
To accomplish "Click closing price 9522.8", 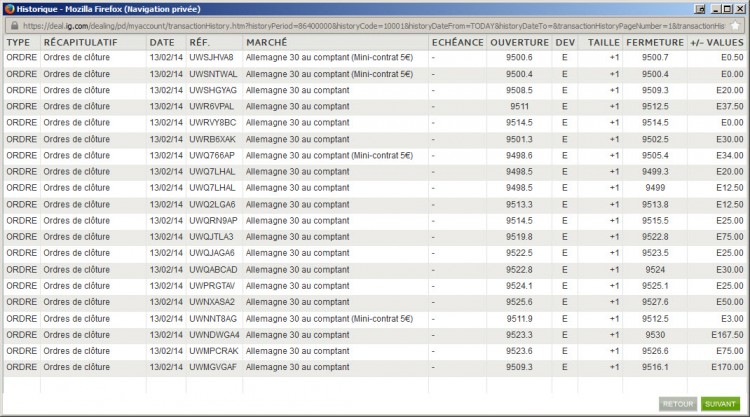I will pyautogui.click(x=655, y=237).
